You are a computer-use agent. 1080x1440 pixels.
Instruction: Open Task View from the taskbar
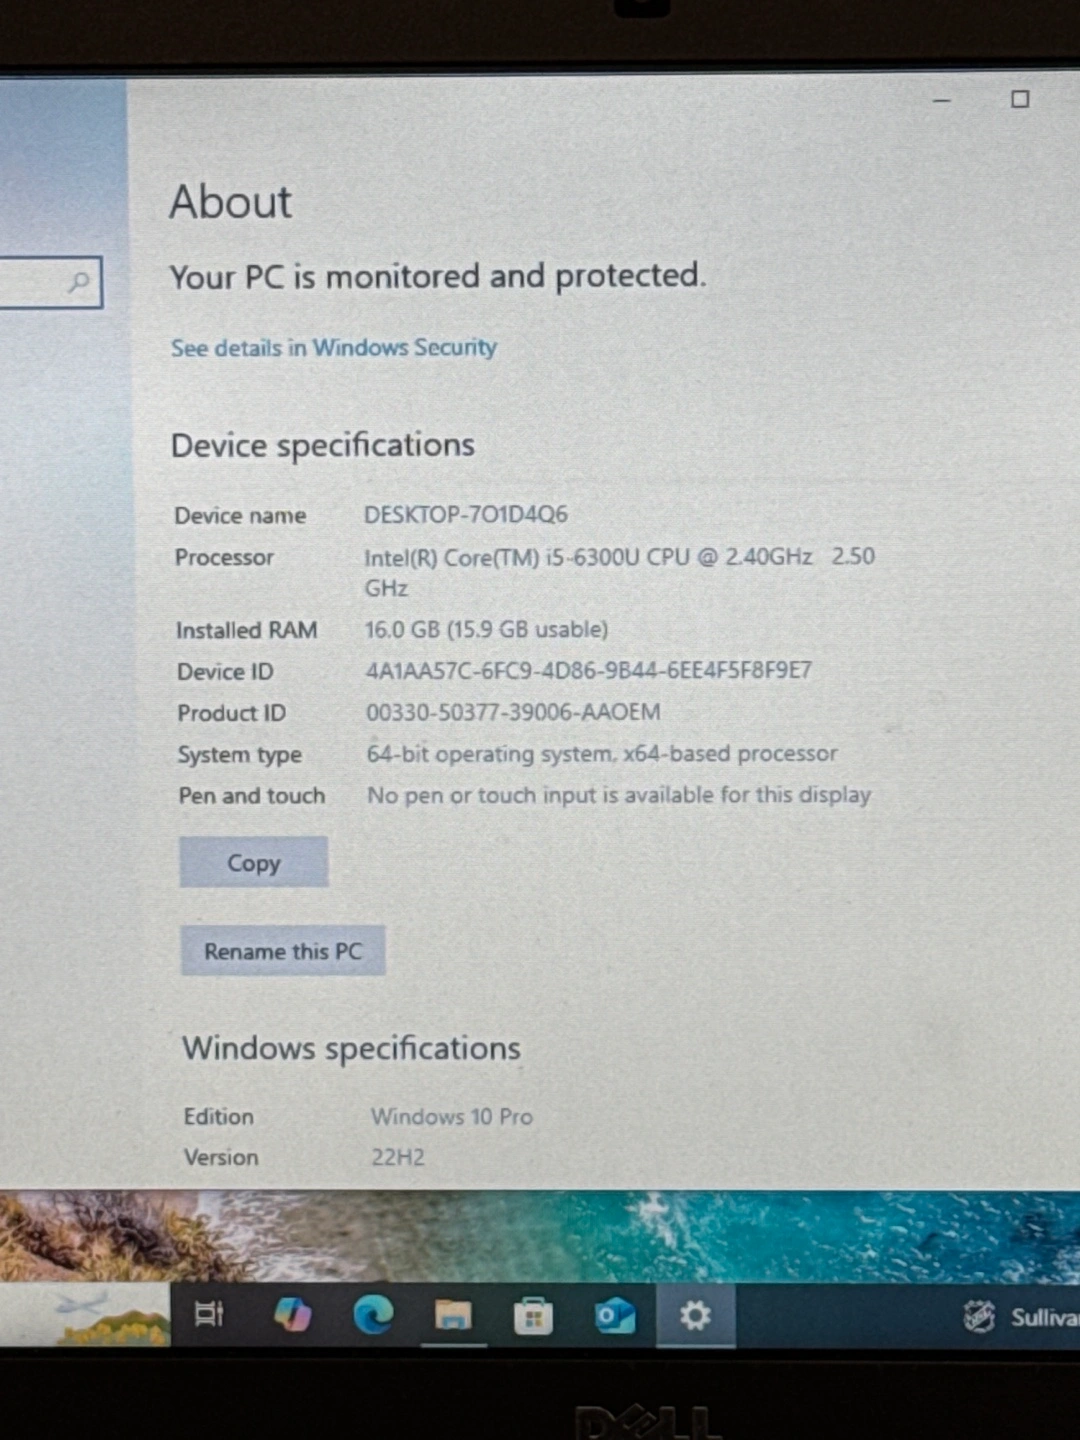(x=208, y=1314)
